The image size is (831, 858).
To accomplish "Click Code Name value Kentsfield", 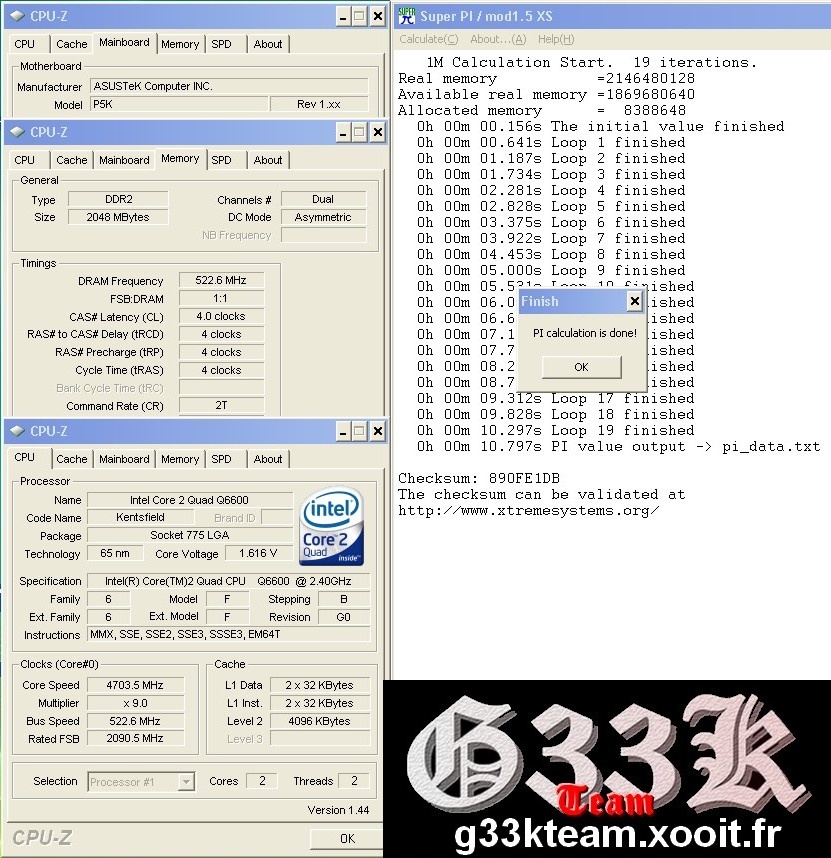I will click(x=140, y=517).
